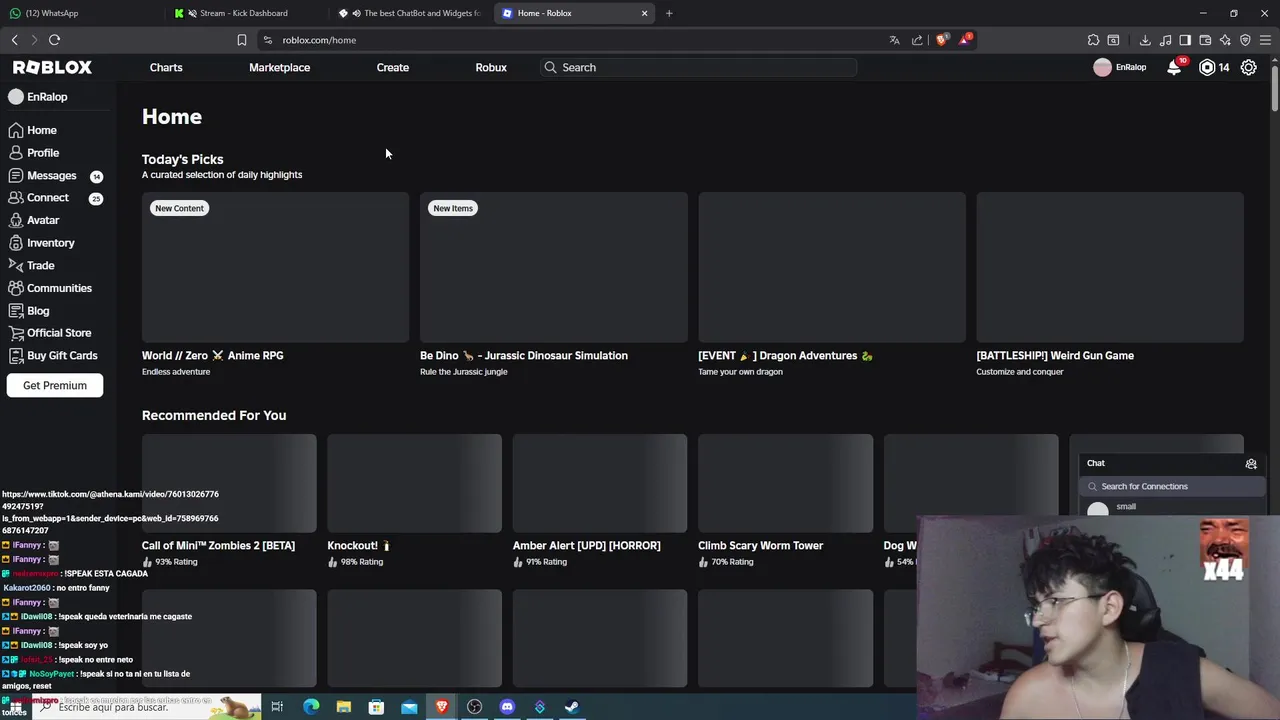Open Weird Gun Game card
Screen dimensions: 1280x720
pyautogui.click(x=1109, y=285)
